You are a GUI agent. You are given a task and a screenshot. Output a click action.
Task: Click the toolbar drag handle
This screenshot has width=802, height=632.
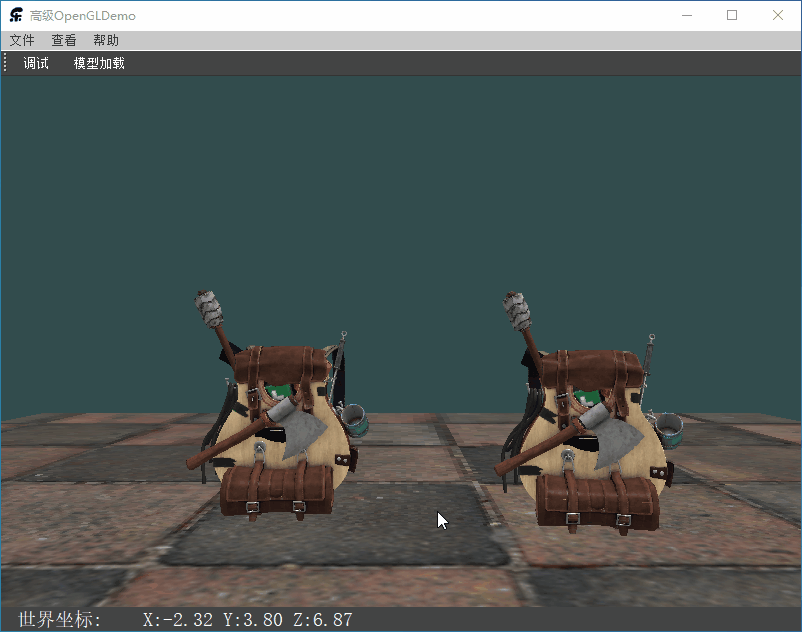click(5, 63)
